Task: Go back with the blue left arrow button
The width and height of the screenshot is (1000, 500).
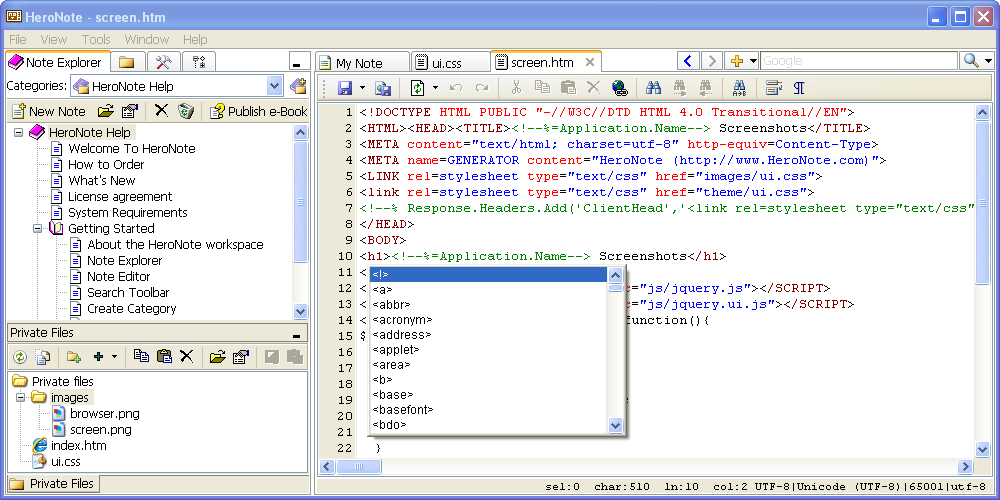Action: pyautogui.click(x=688, y=61)
